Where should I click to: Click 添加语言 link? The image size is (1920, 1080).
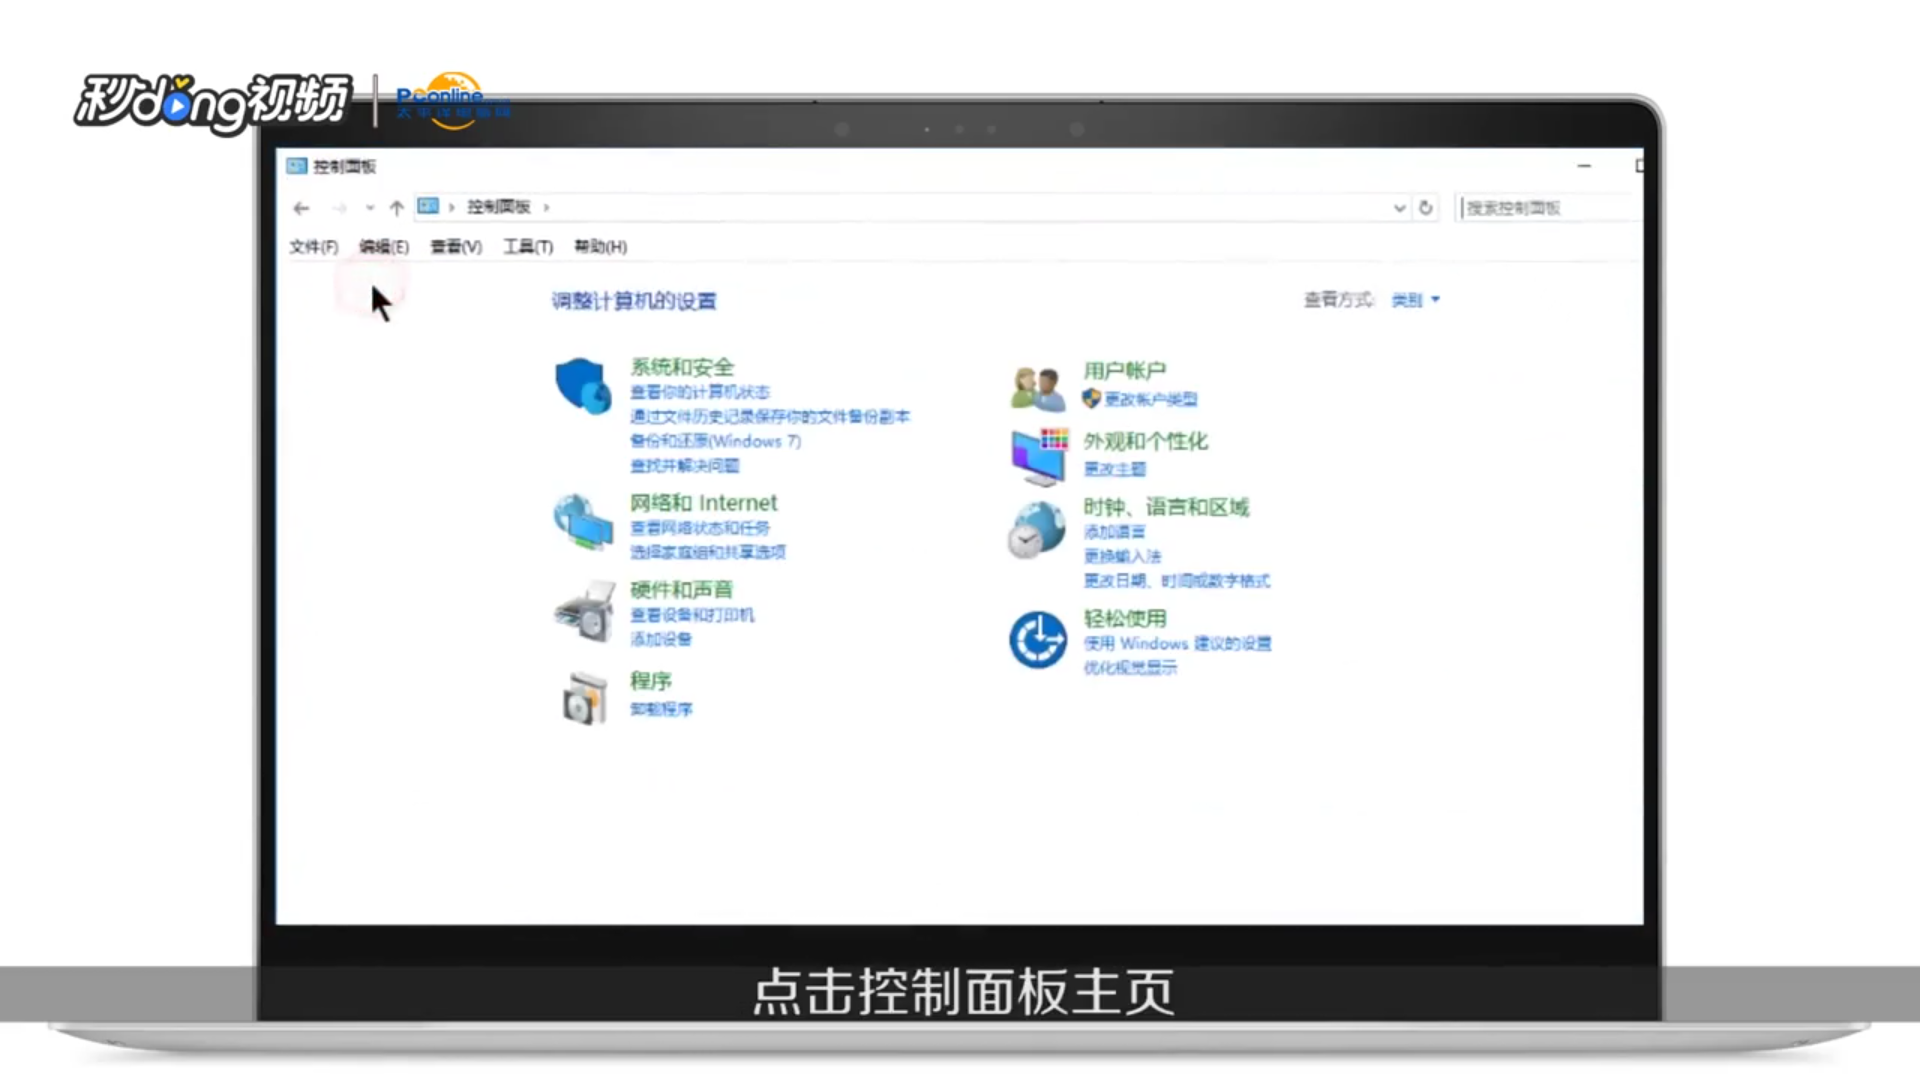click(x=1115, y=532)
